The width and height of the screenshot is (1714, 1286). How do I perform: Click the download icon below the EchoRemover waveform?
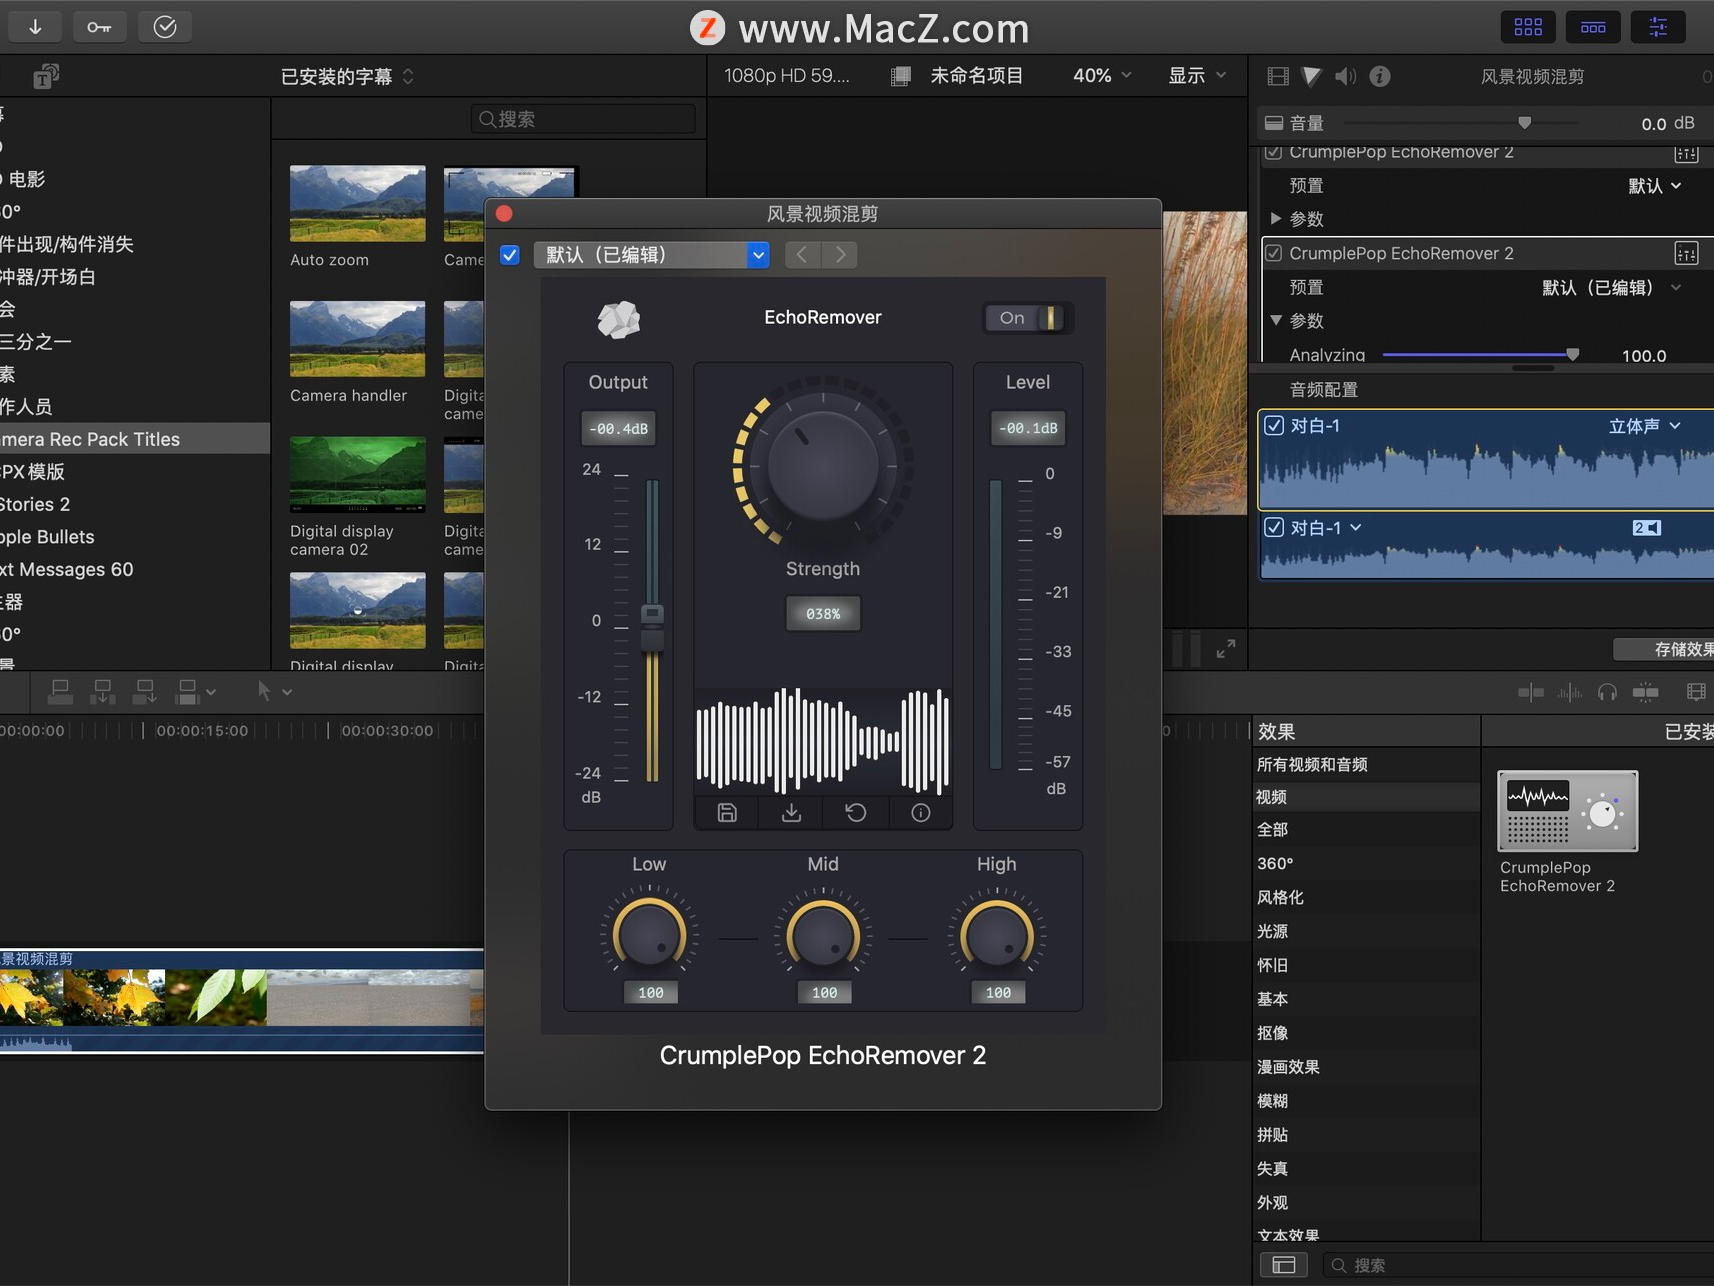coord(790,812)
